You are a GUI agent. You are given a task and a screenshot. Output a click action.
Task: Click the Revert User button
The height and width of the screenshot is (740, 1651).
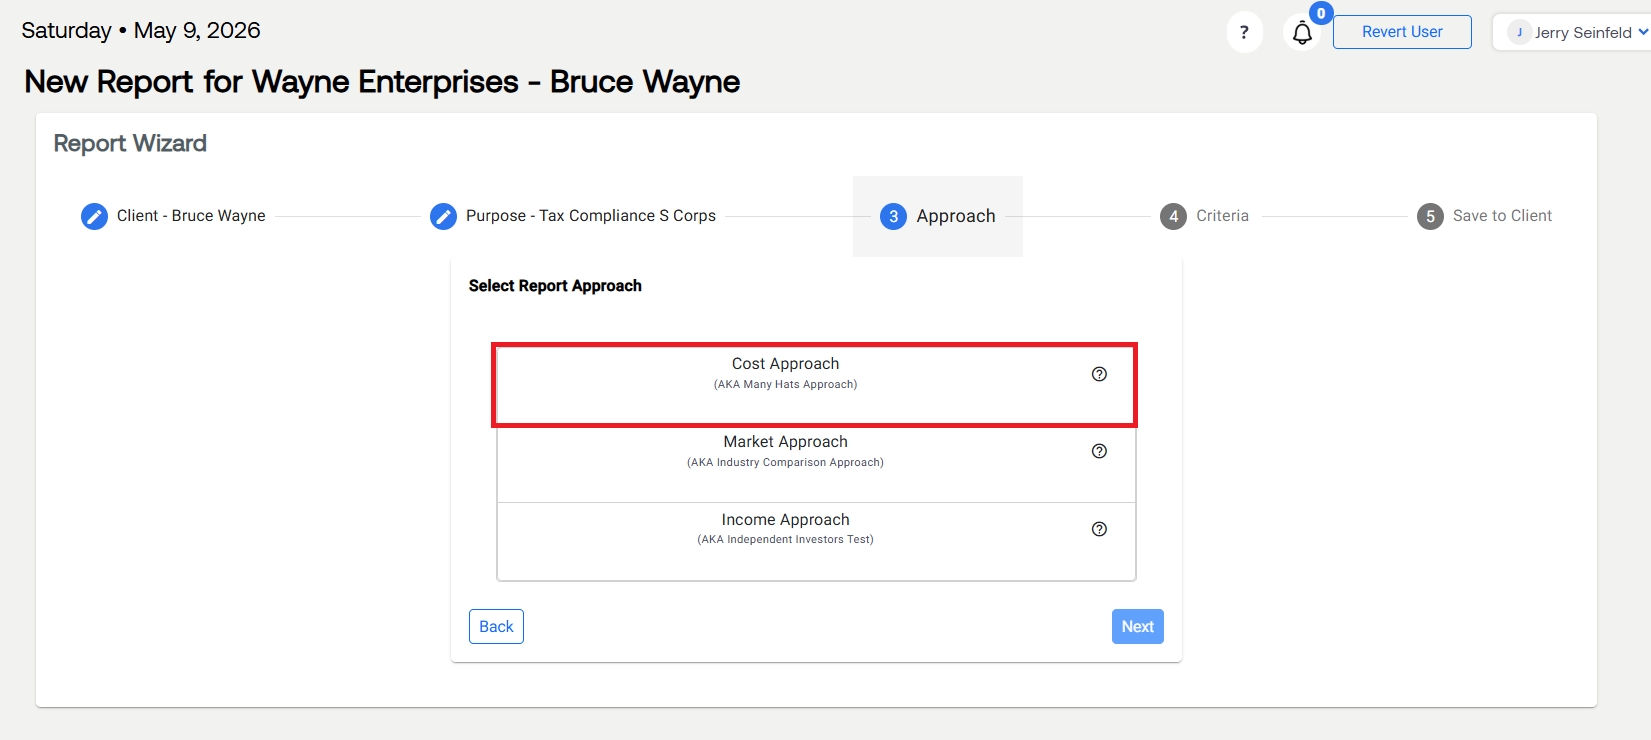tap(1402, 32)
